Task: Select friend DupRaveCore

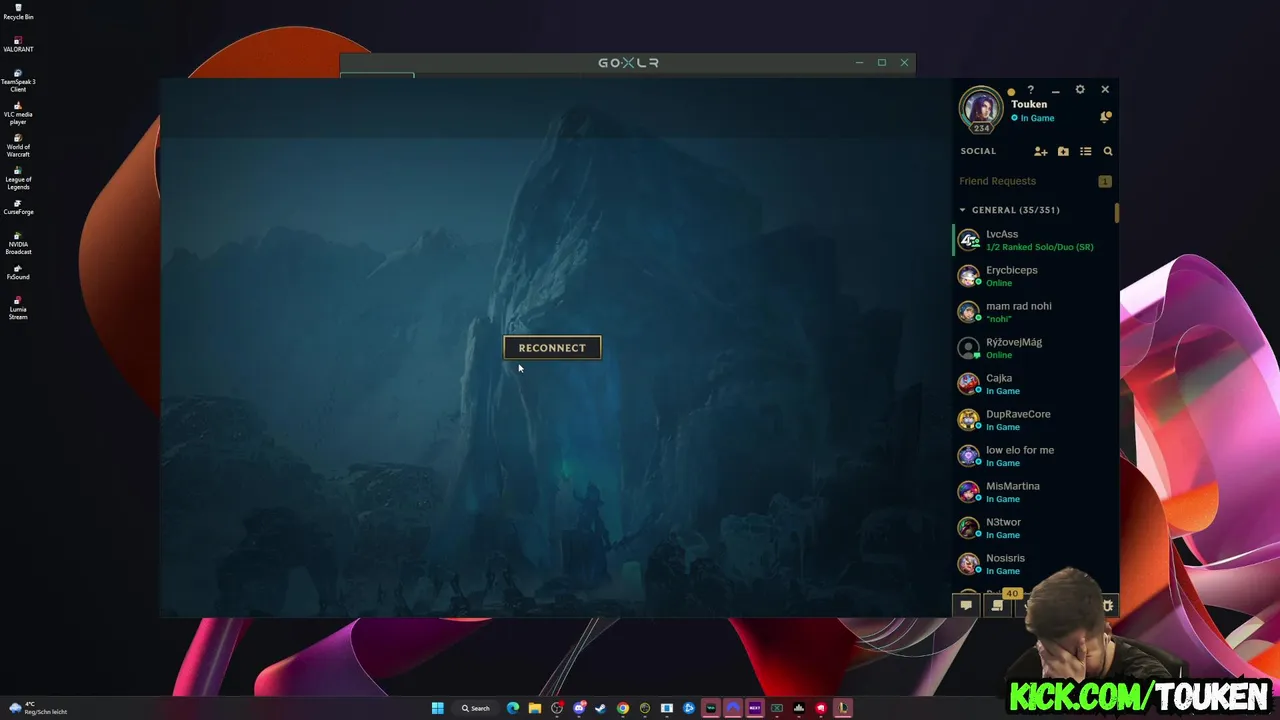Action: tap(1035, 420)
